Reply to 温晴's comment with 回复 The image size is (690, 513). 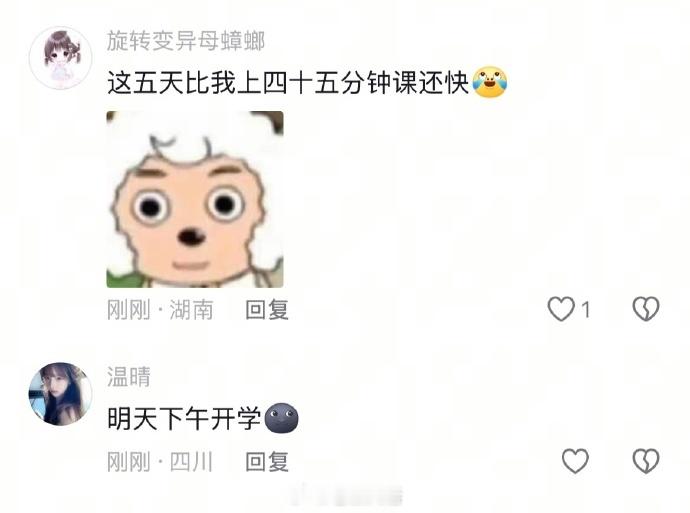tap(267, 462)
